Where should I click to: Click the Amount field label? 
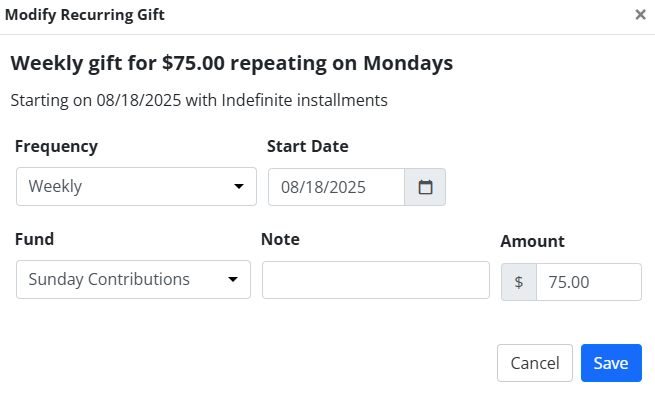point(532,241)
